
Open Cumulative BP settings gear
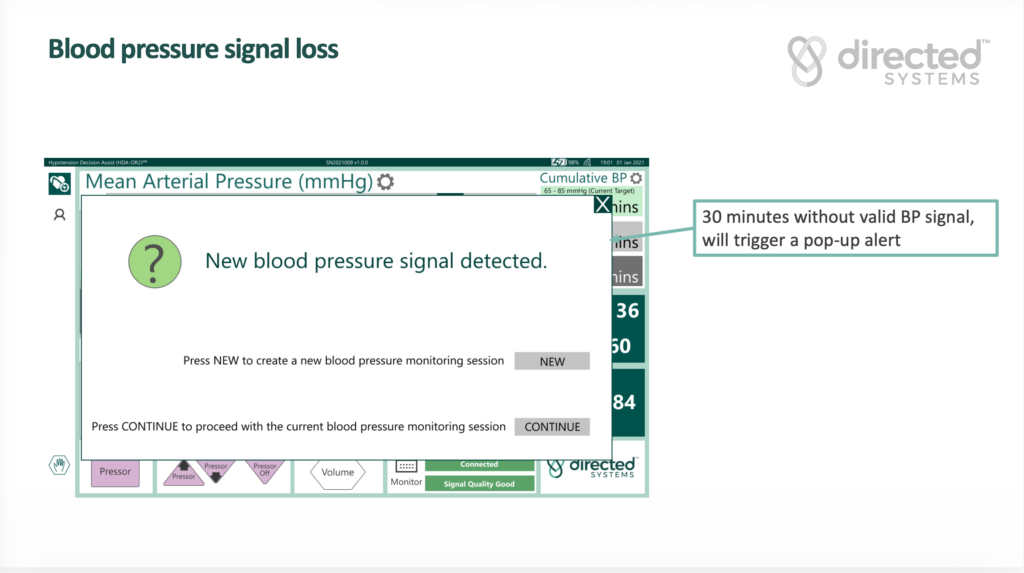636,178
